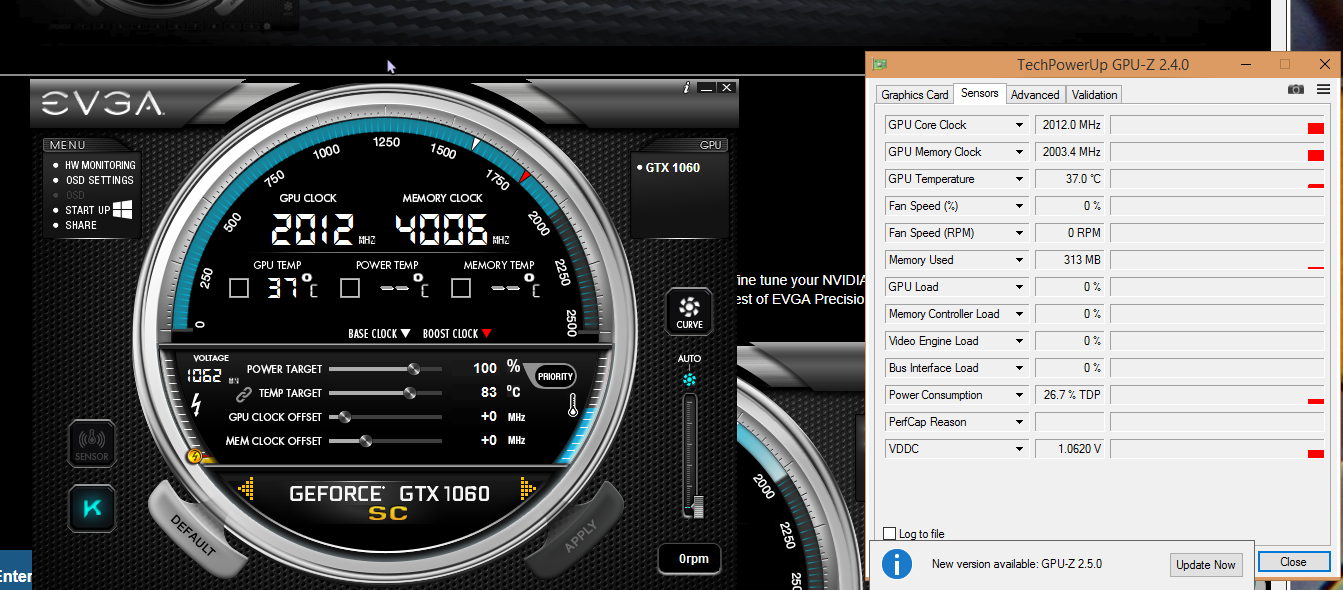Click the EVGA logo
Viewport: 1343px width, 590px height.
102,103
